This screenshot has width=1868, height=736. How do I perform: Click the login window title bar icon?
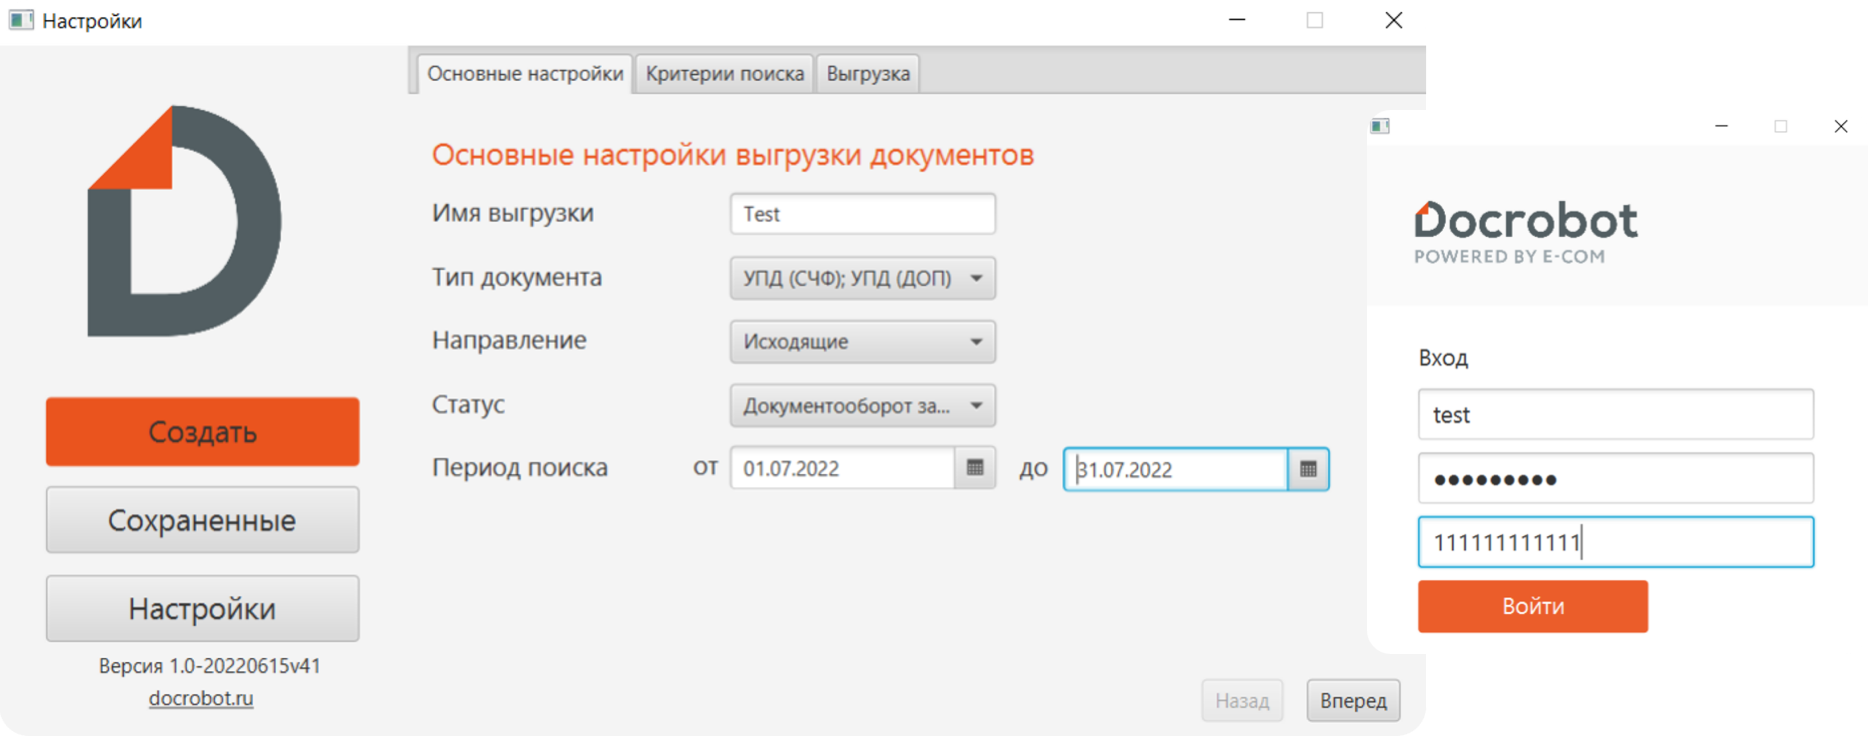(1380, 126)
